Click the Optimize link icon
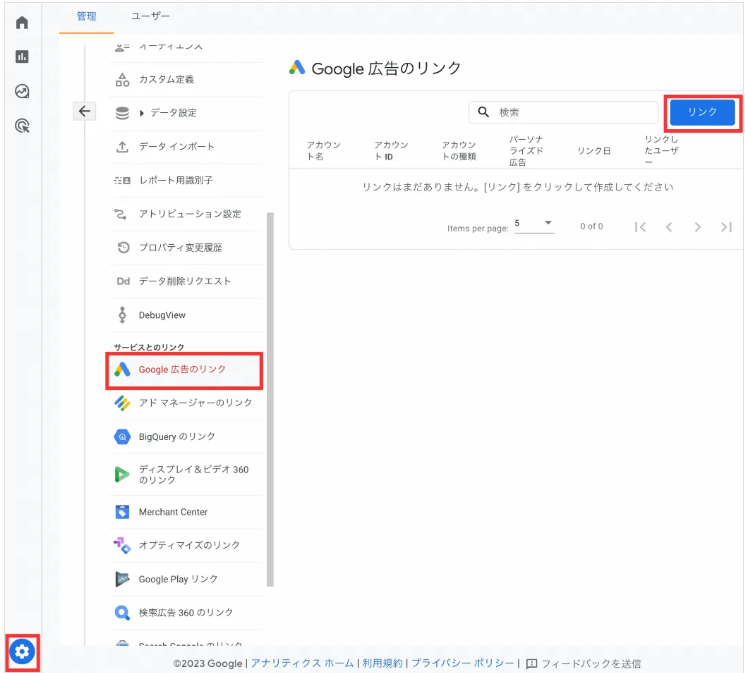 122,545
